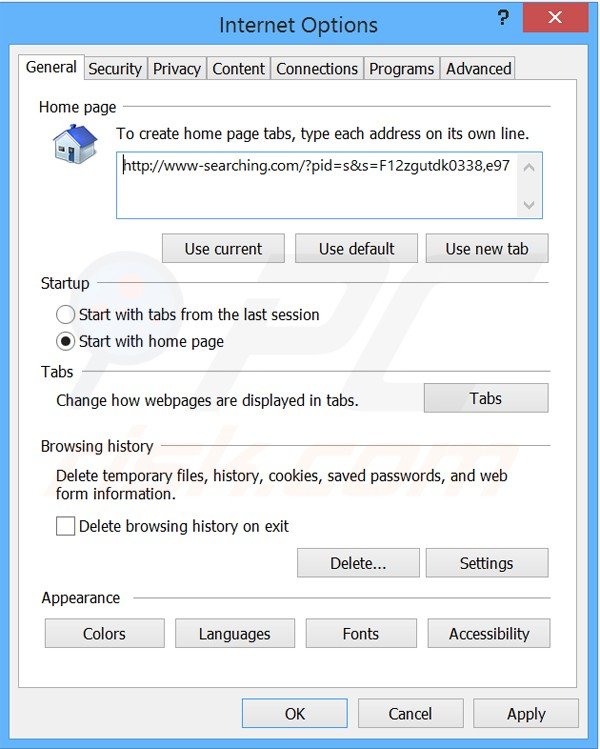
Task: Click the Apply button
Action: tap(526, 714)
